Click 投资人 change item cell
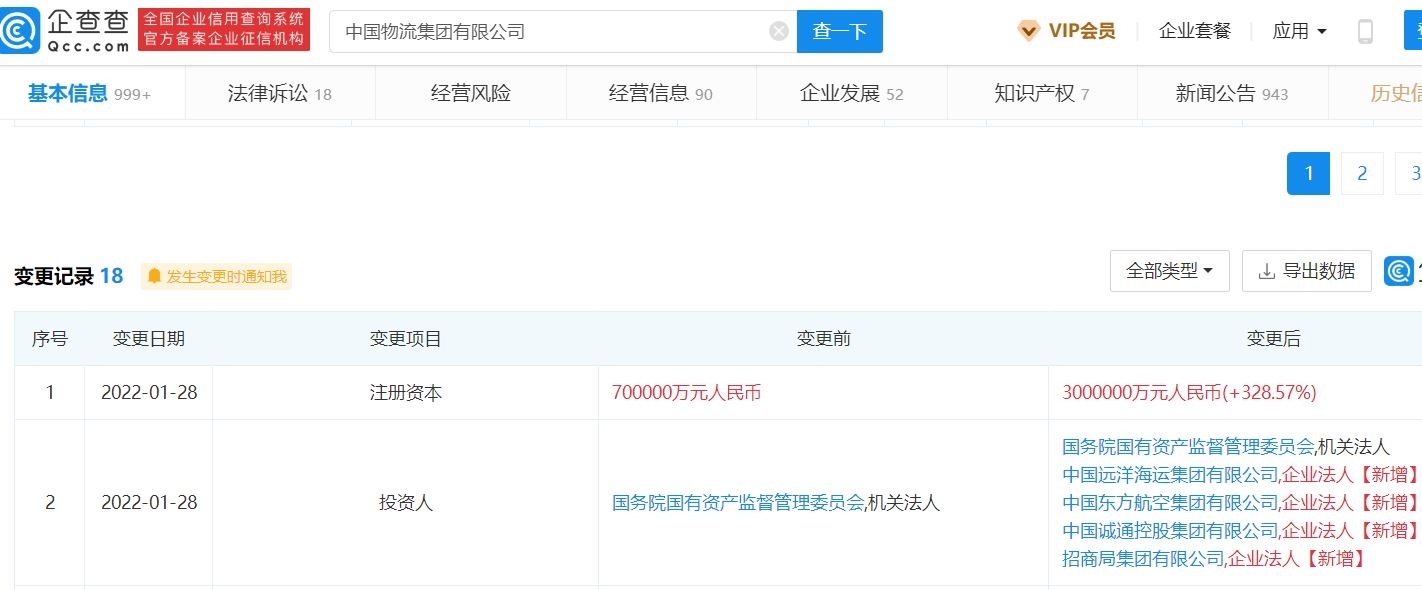 click(406, 503)
